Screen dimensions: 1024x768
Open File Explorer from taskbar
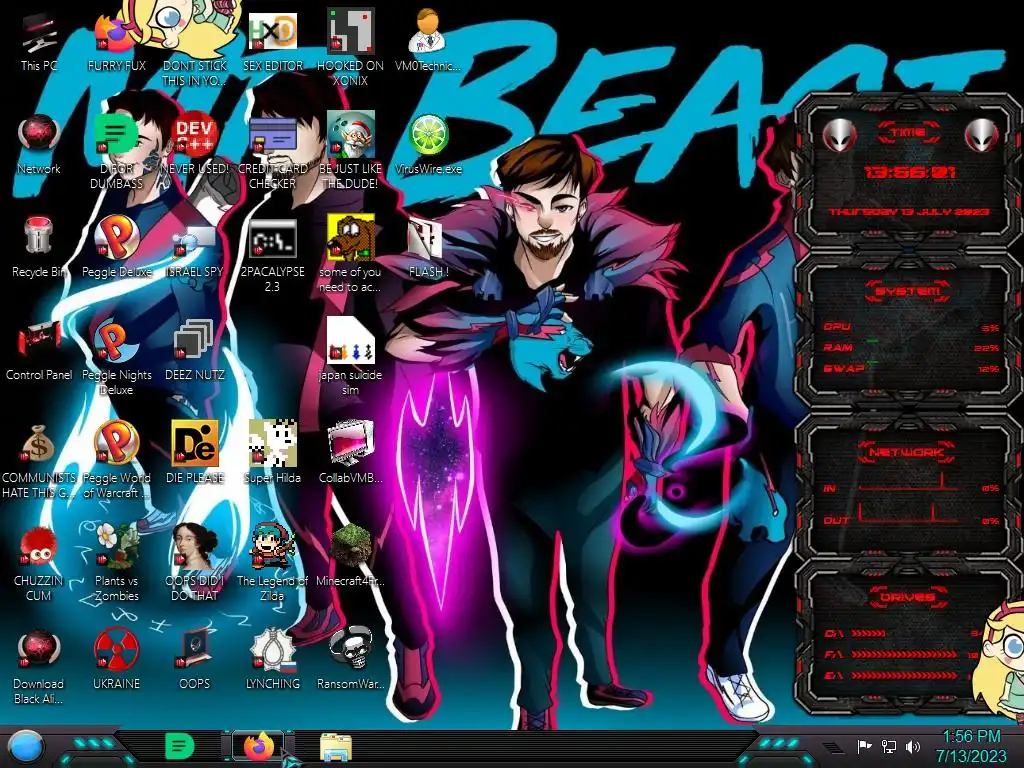coord(336,747)
